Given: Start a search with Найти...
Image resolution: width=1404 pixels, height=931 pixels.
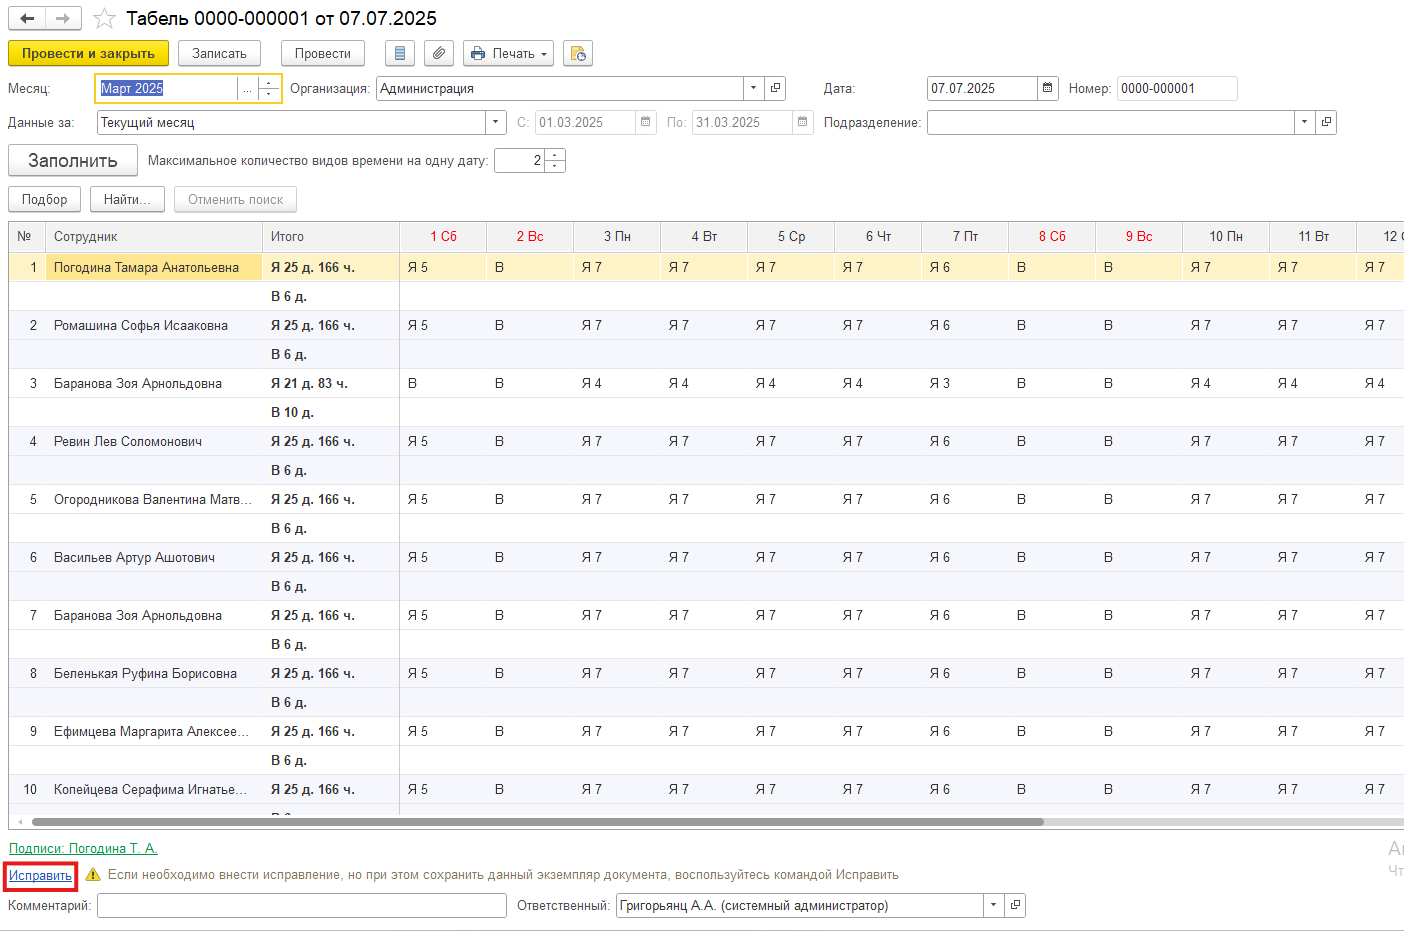Looking at the screenshot, I should (x=127, y=199).
